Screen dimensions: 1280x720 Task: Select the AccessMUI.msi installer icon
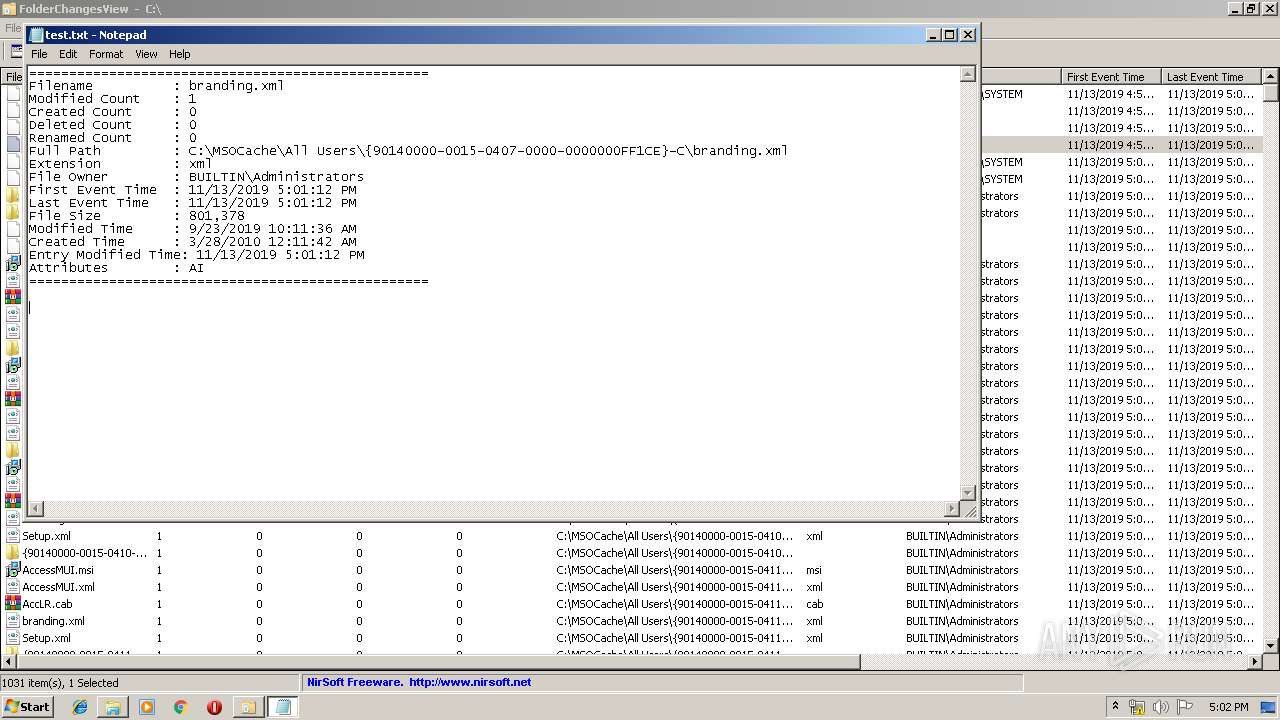13,570
